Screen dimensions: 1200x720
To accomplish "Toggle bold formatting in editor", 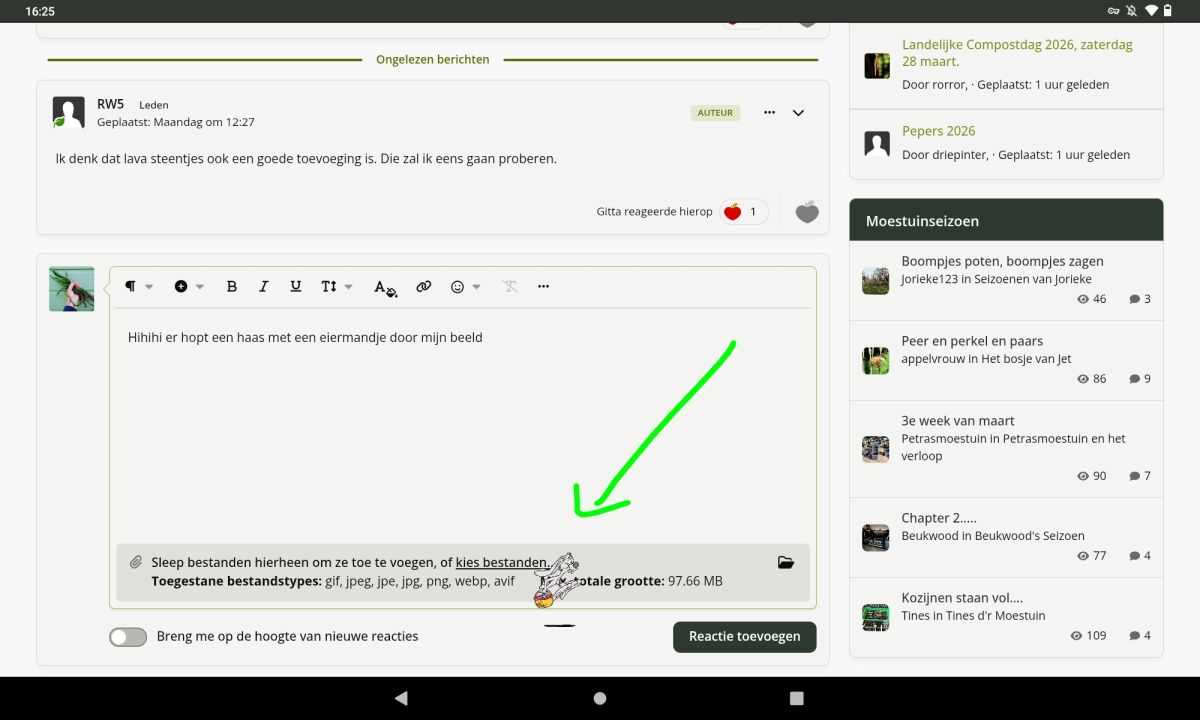I will coord(232,287).
